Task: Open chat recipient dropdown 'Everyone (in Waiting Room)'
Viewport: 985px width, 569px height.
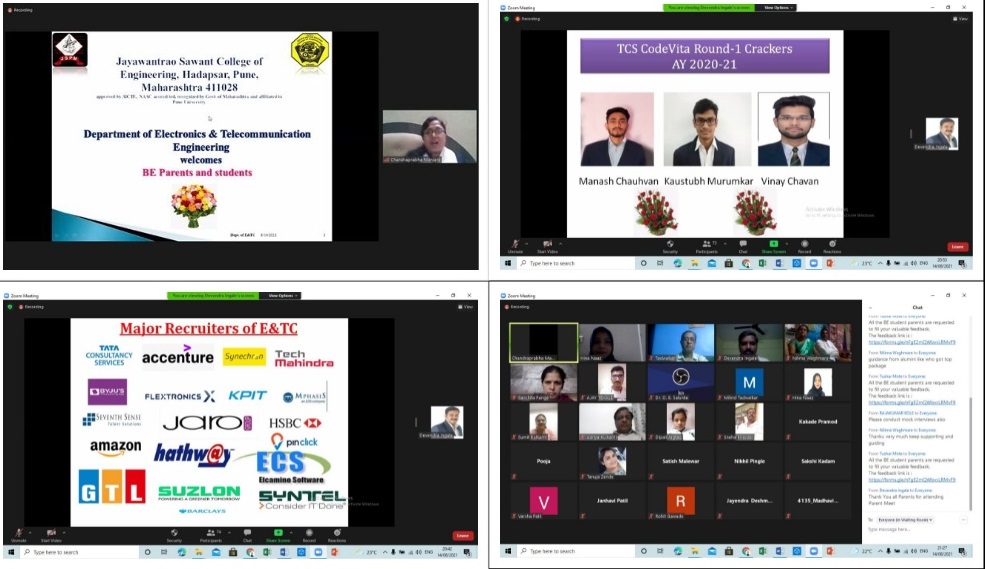Action: point(905,520)
